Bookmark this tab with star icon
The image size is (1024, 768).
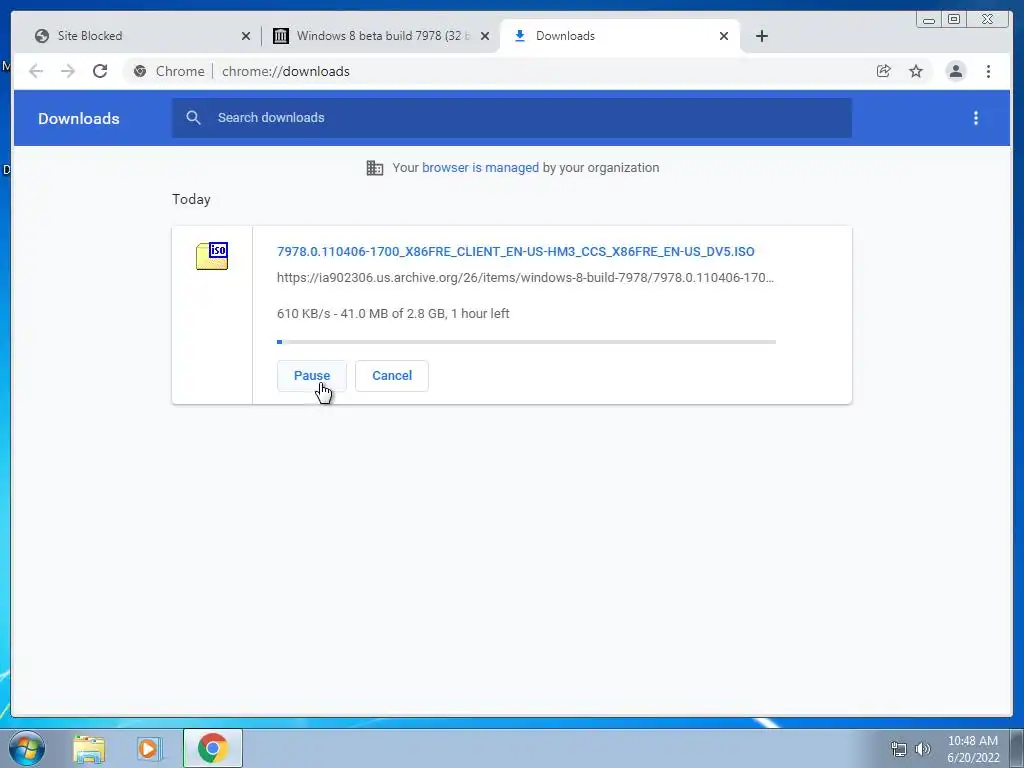[916, 71]
